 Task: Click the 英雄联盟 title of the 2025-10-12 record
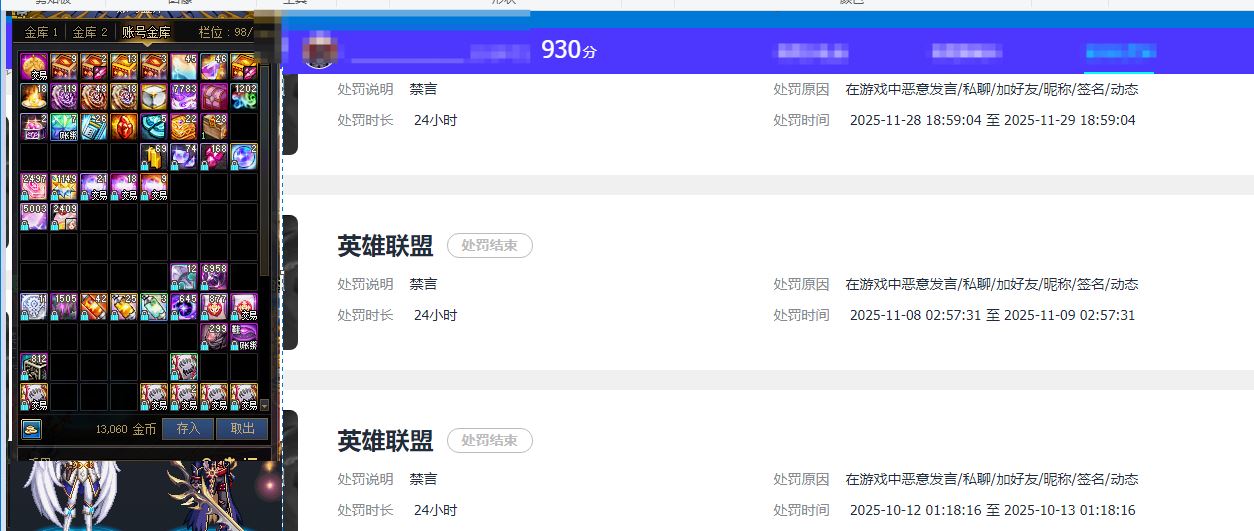pos(385,441)
